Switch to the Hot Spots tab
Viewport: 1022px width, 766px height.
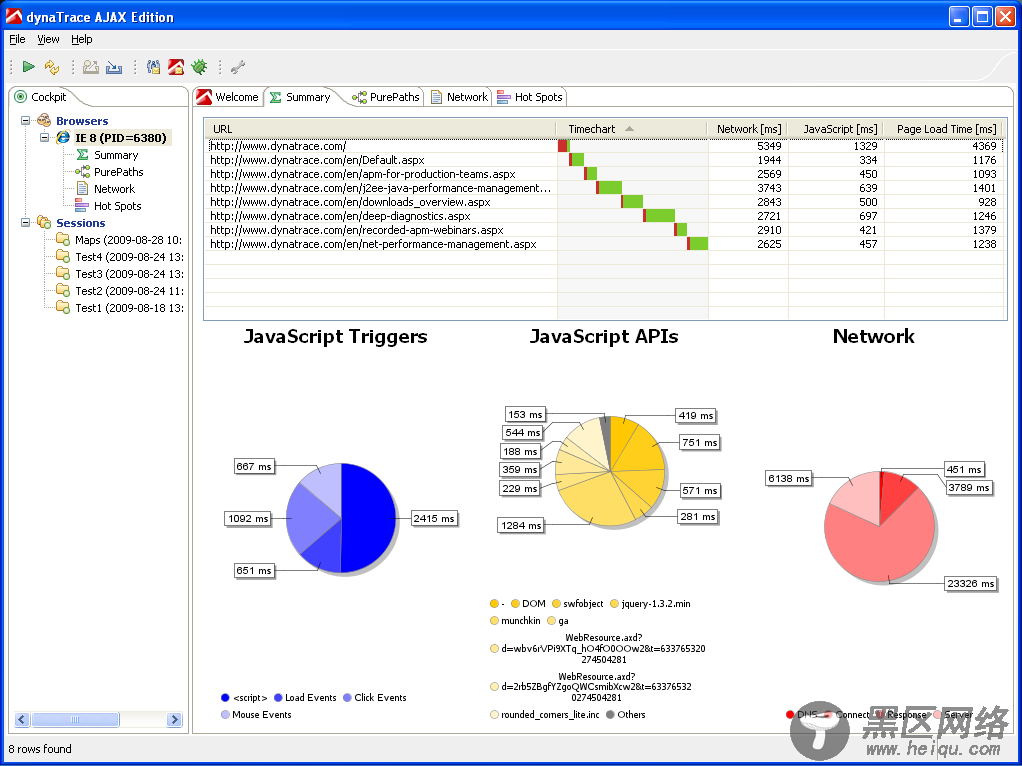[530, 97]
